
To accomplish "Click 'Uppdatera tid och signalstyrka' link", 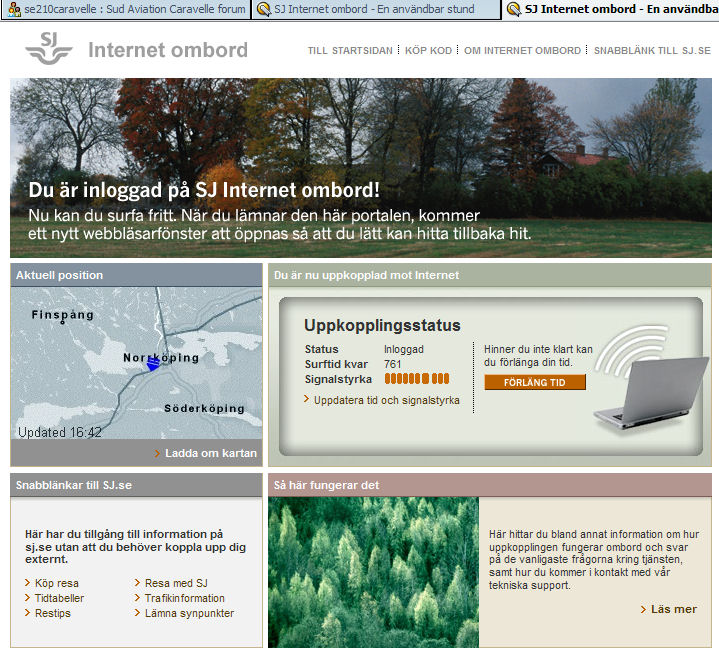I will click(387, 400).
